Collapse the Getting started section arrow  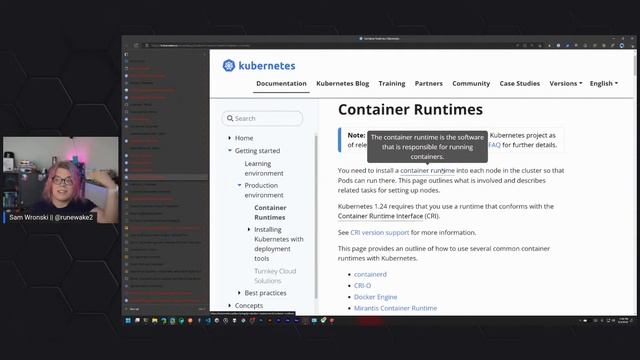[229, 151]
